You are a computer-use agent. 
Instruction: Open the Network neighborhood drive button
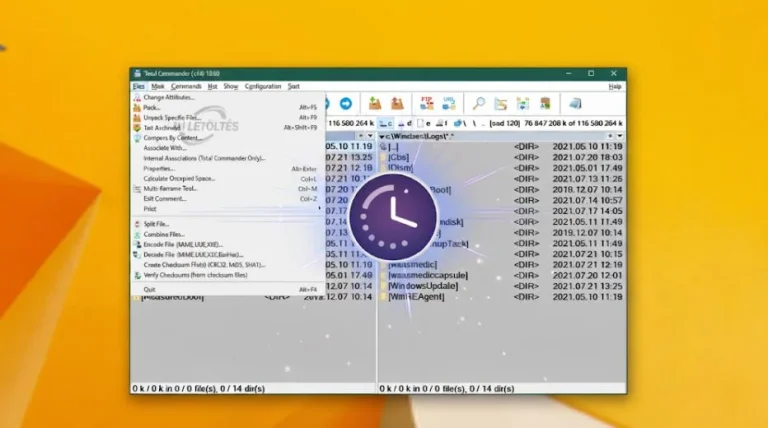[x=459, y=123]
